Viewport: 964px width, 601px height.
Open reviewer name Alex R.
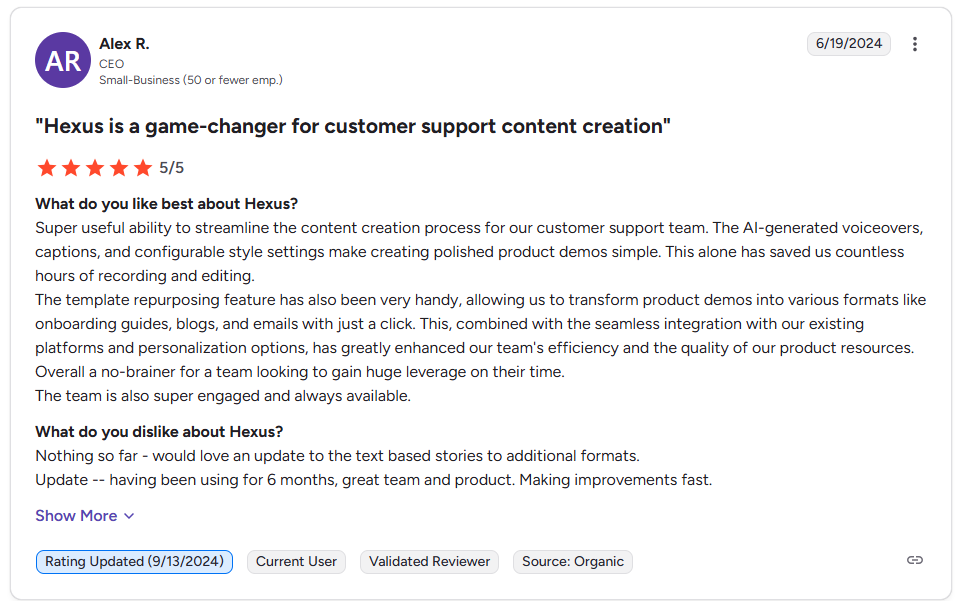point(124,44)
